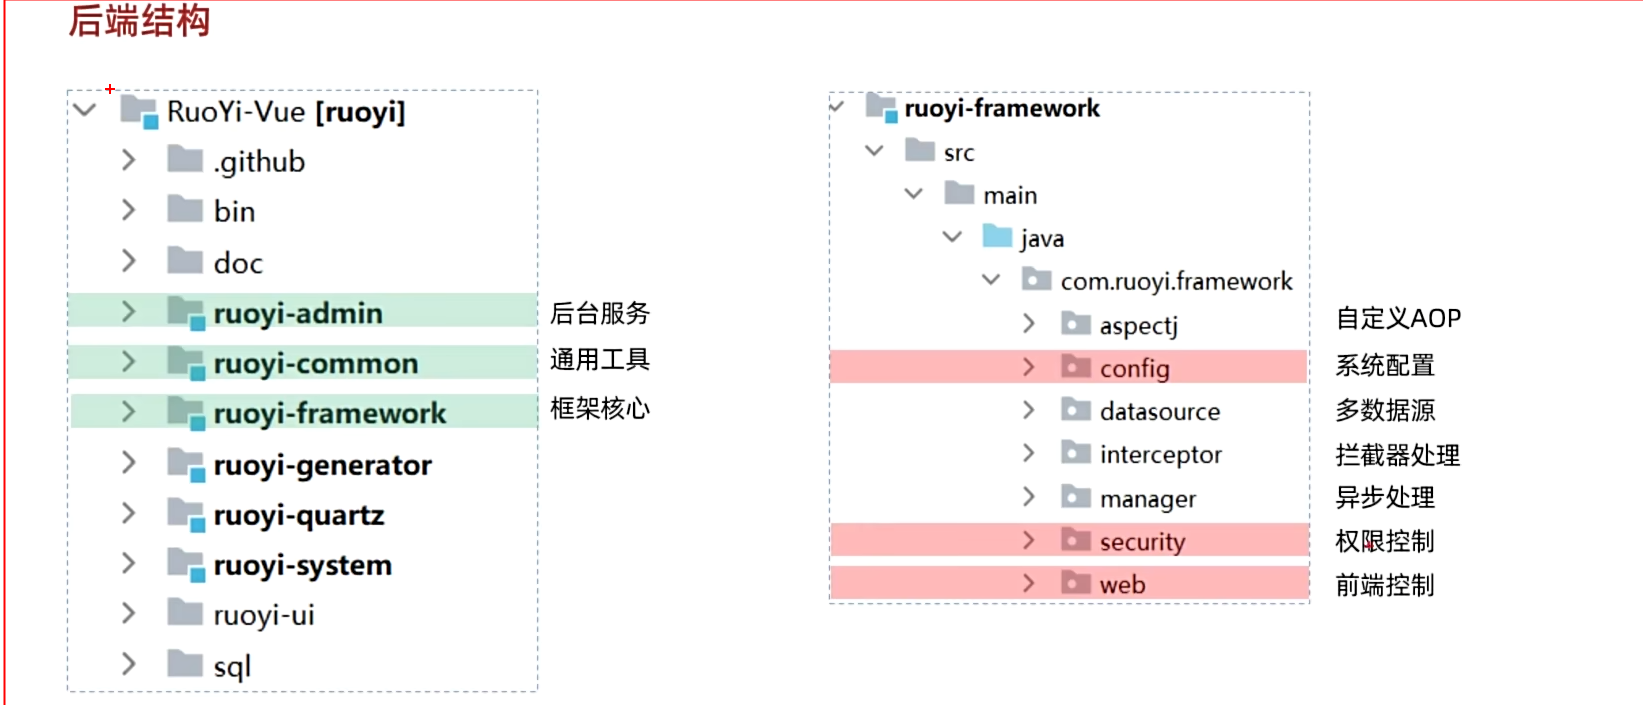Expand the ruoyi-framework module in left tree

click(x=128, y=412)
